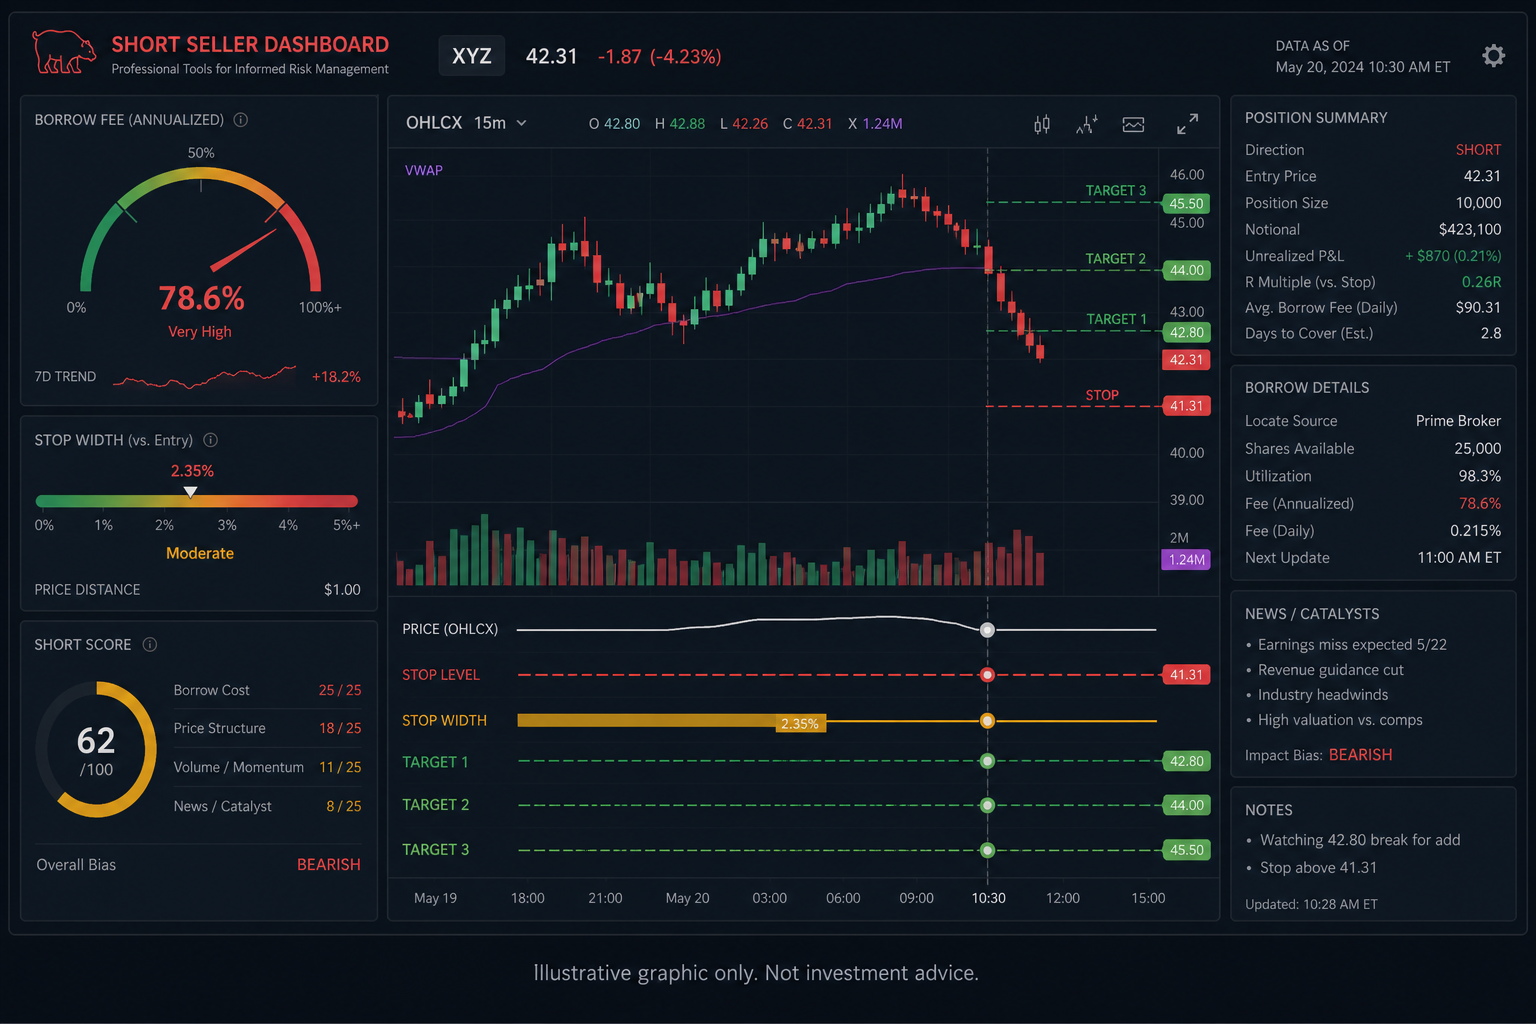The image size is (1536, 1024).
Task: Select the XYZ ticker box
Action: click(471, 56)
